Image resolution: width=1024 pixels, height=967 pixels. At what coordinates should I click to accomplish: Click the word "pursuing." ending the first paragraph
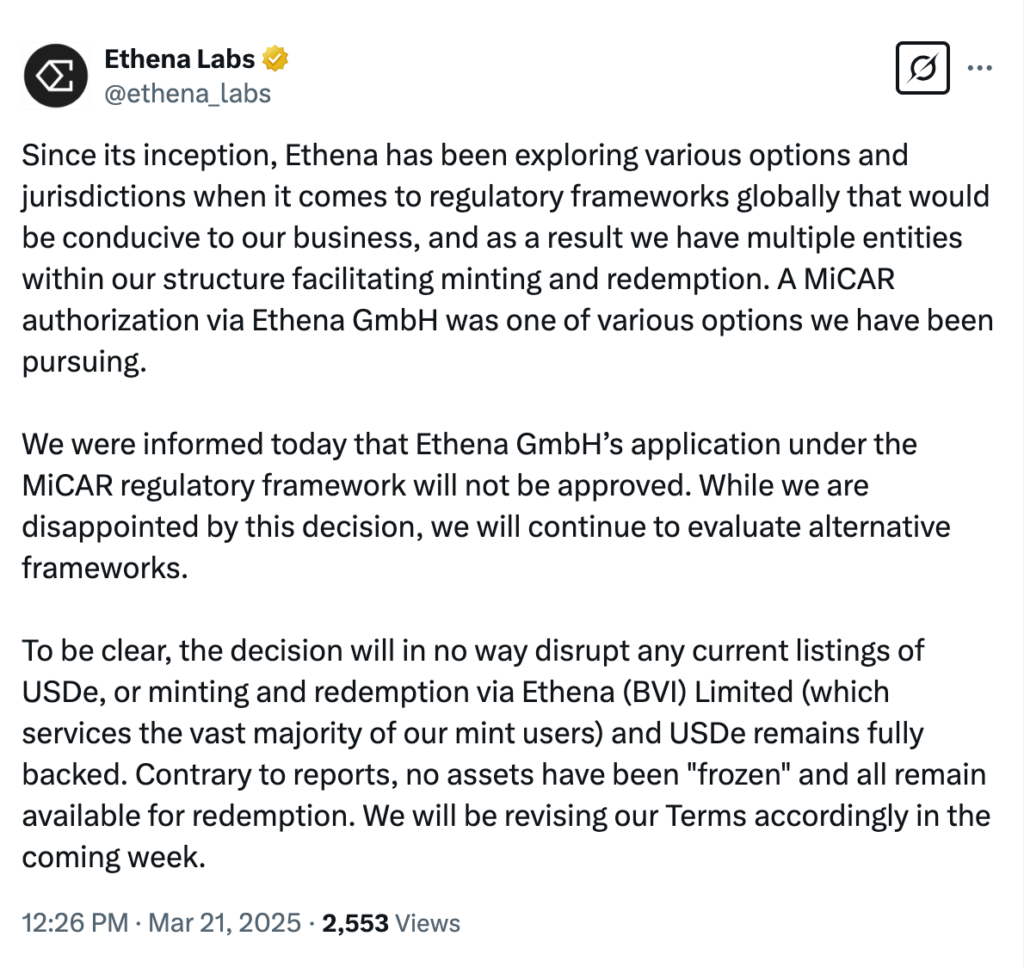tap(84, 362)
